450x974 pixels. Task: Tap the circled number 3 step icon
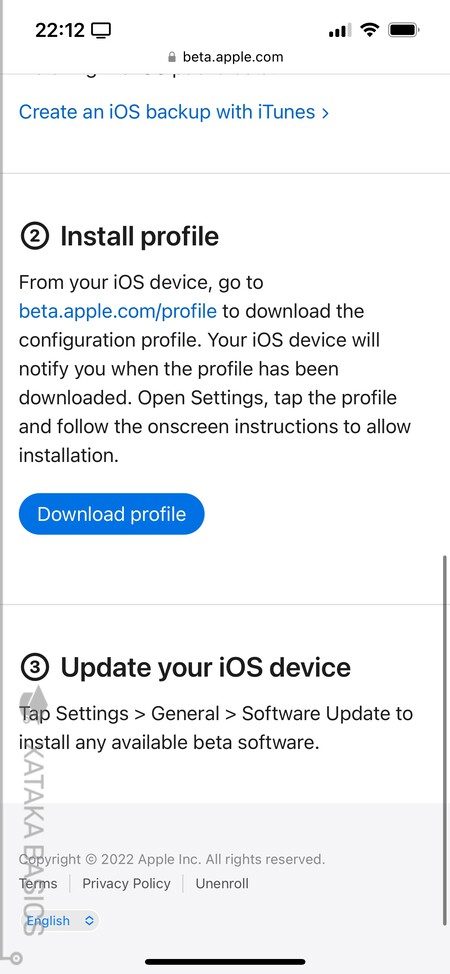click(x=34, y=668)
